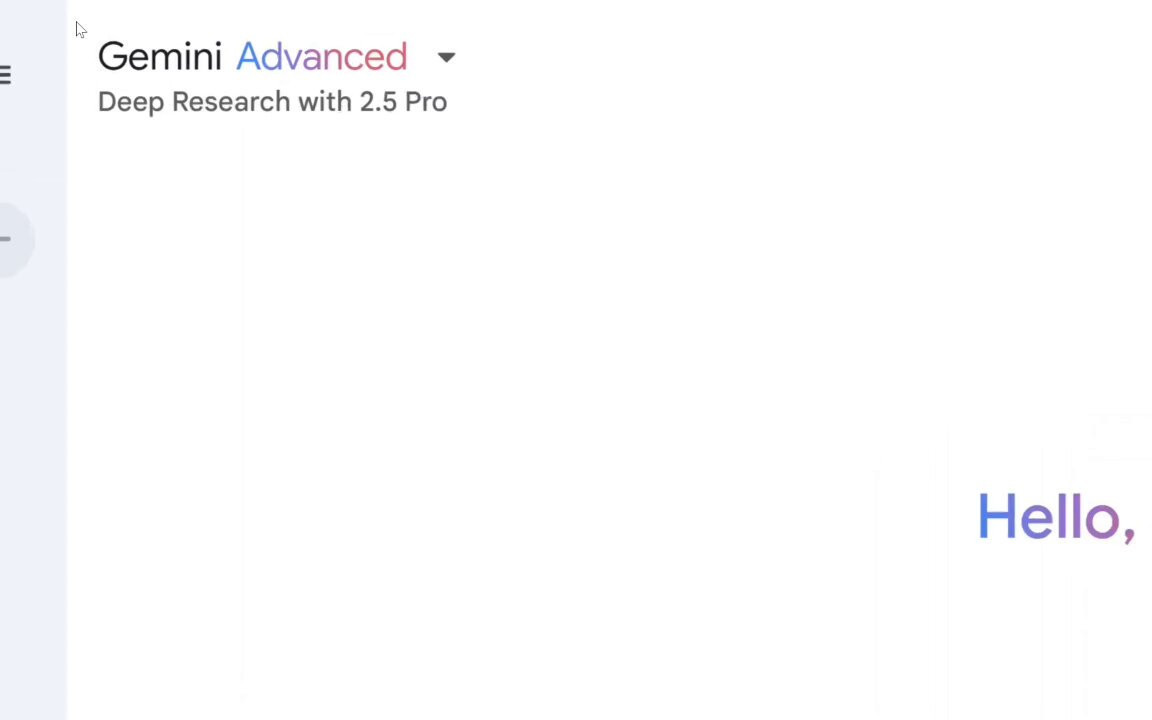Click the gradient 'Advanced' label
Viewport: 1152px width, 720px height.
321,57
